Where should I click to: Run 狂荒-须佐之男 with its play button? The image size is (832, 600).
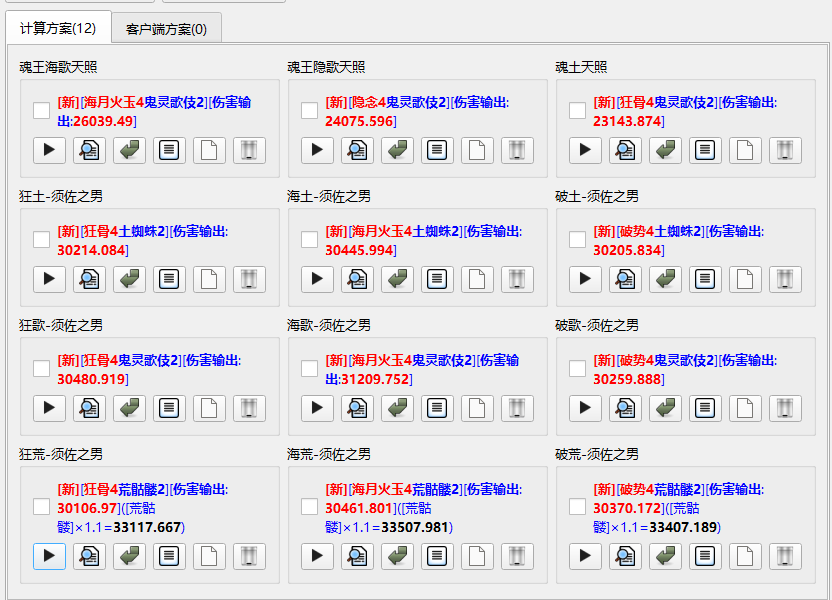pos(49,556)
